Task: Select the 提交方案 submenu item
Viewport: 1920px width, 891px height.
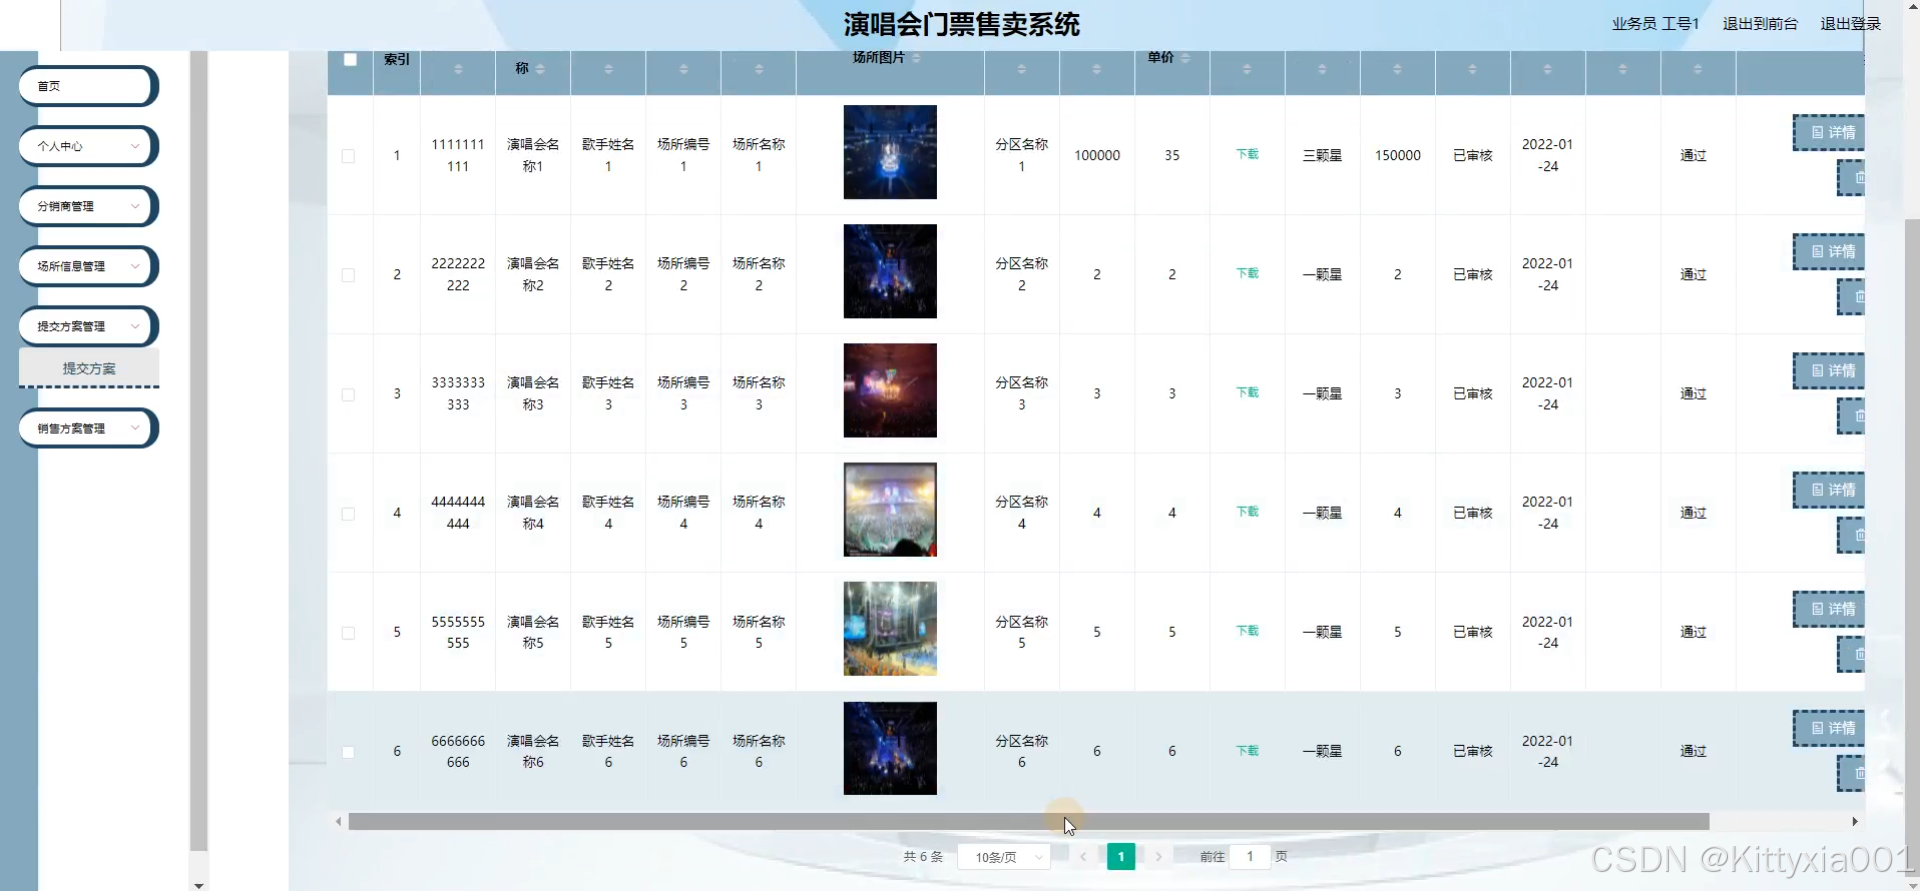Action: click(x=89, y=368)
